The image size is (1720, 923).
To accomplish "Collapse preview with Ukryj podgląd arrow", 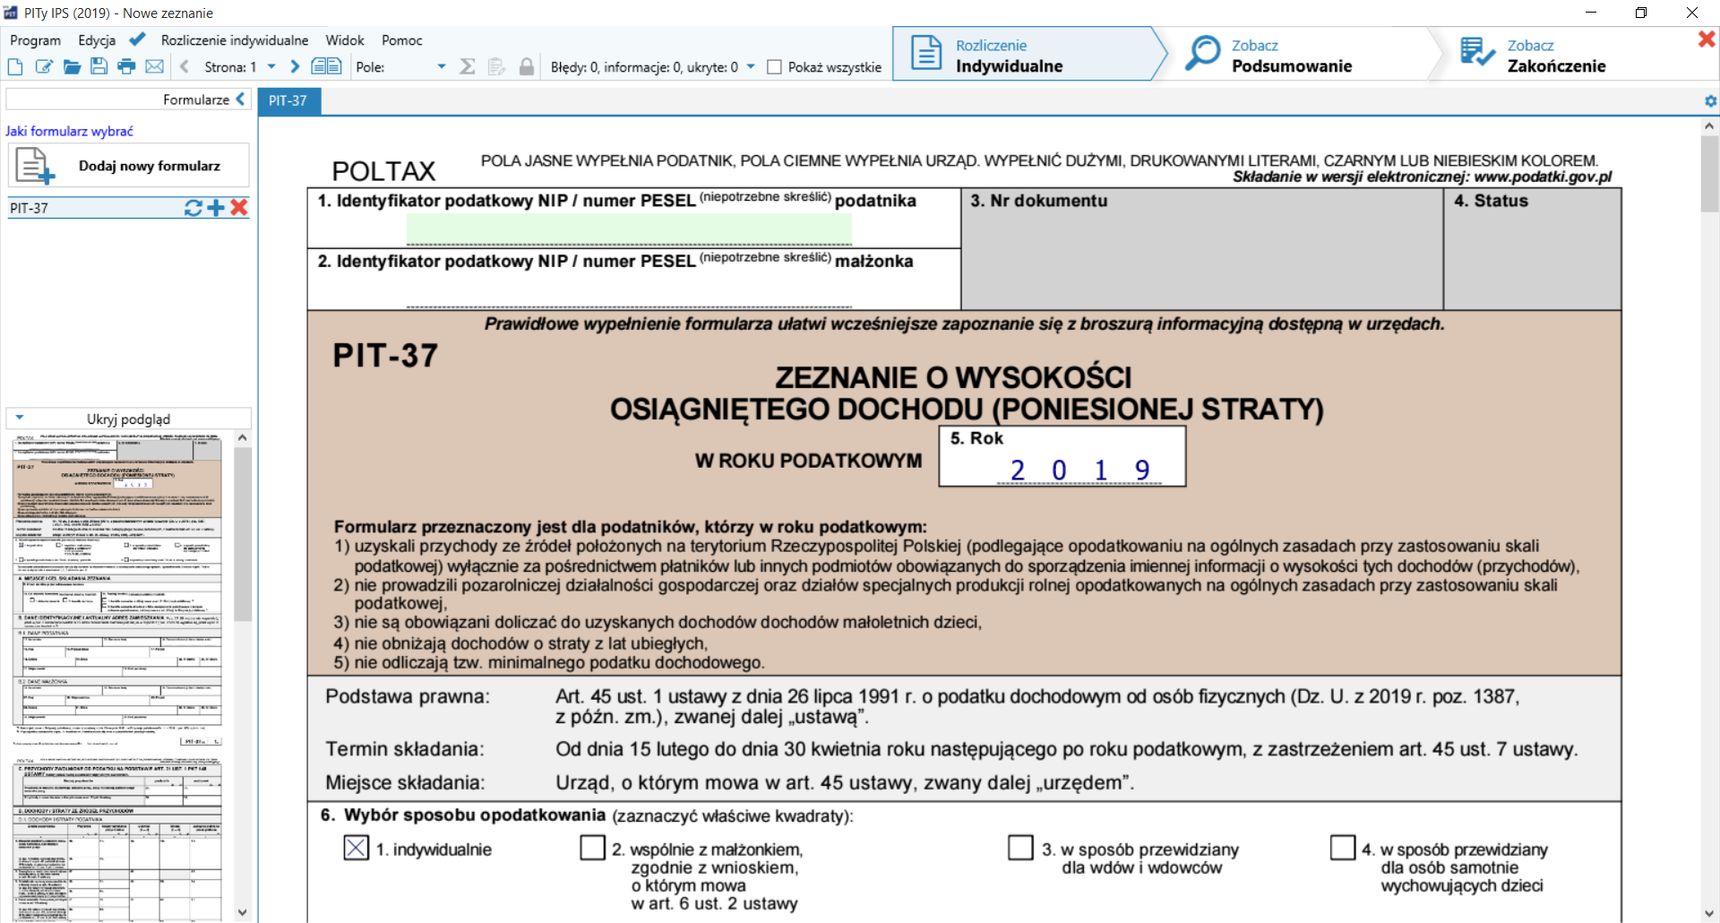I will (x=19, y=418).
